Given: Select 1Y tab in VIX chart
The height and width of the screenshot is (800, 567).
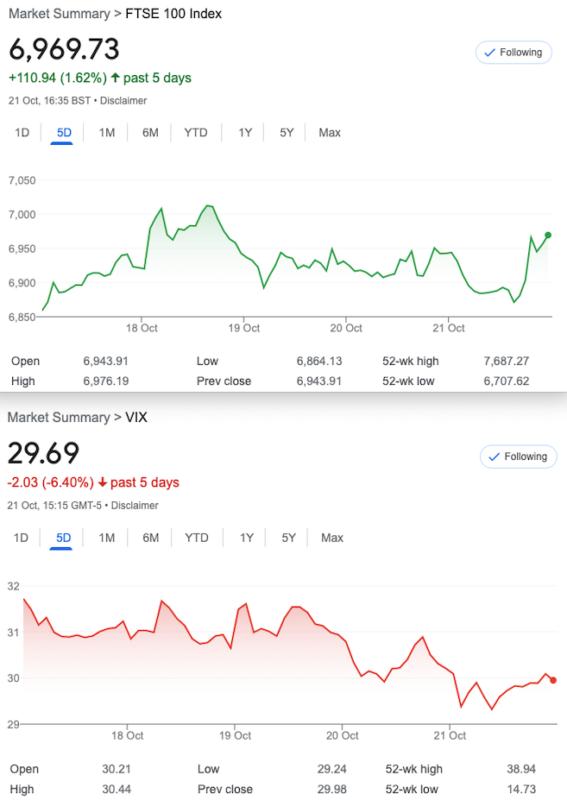Looking at the screenshot, I should click(246, 538).
